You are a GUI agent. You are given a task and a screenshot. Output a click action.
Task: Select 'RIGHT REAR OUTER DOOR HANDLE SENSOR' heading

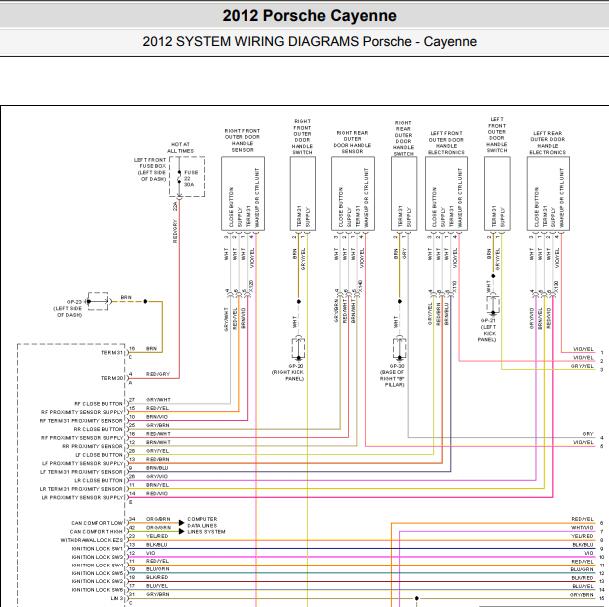(352, 142)
